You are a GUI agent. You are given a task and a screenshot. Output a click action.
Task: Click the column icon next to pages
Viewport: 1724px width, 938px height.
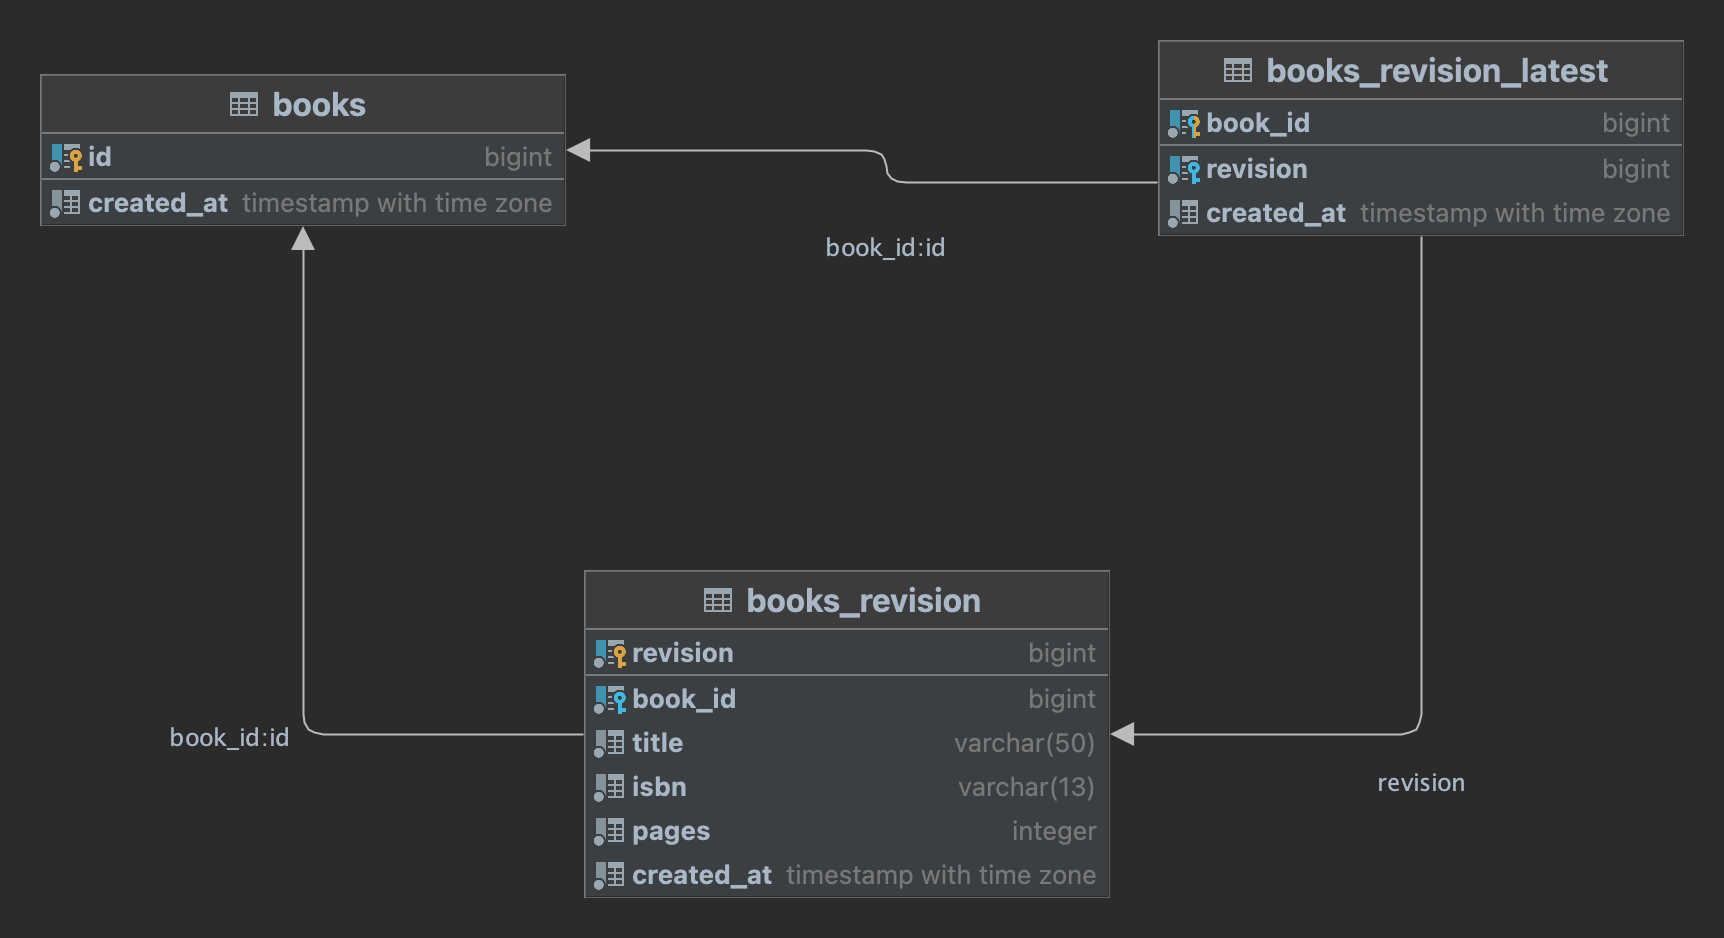pos(610,832)
